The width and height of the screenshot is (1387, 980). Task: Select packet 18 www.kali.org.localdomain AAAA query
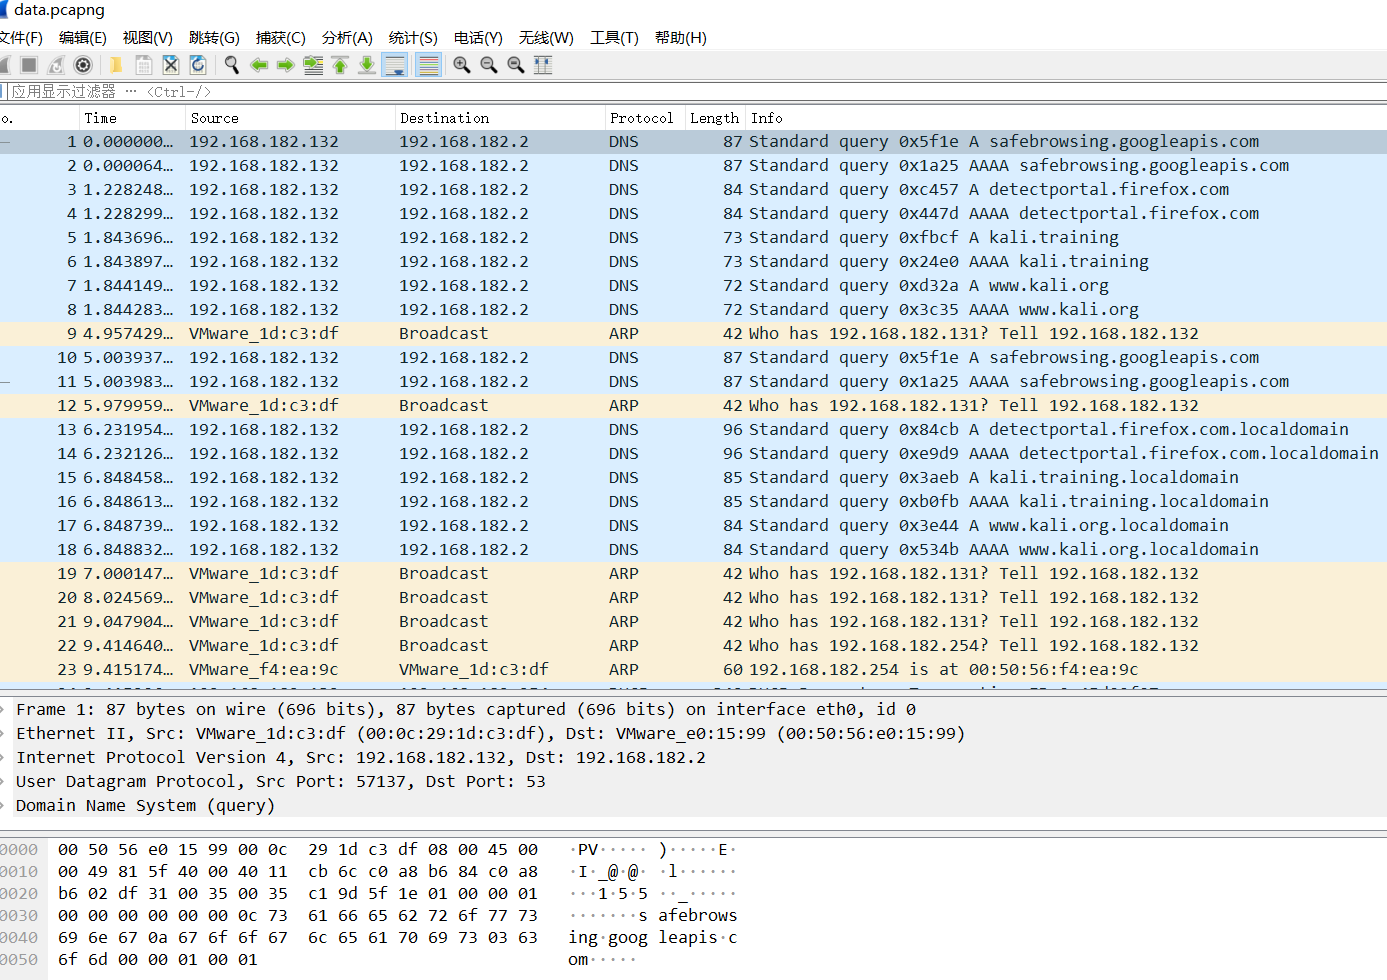(x=693, y=550)
